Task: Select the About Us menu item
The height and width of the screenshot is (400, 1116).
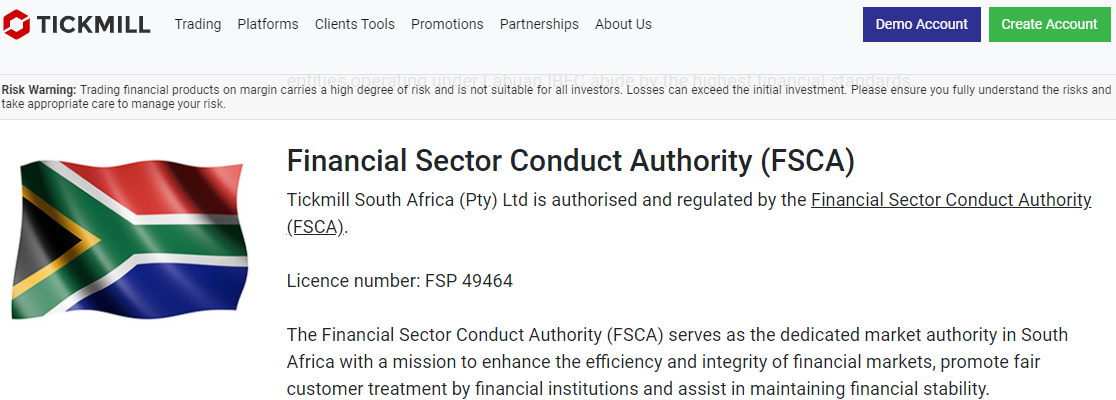Action: pyautogui.click(x=623, y=24)
